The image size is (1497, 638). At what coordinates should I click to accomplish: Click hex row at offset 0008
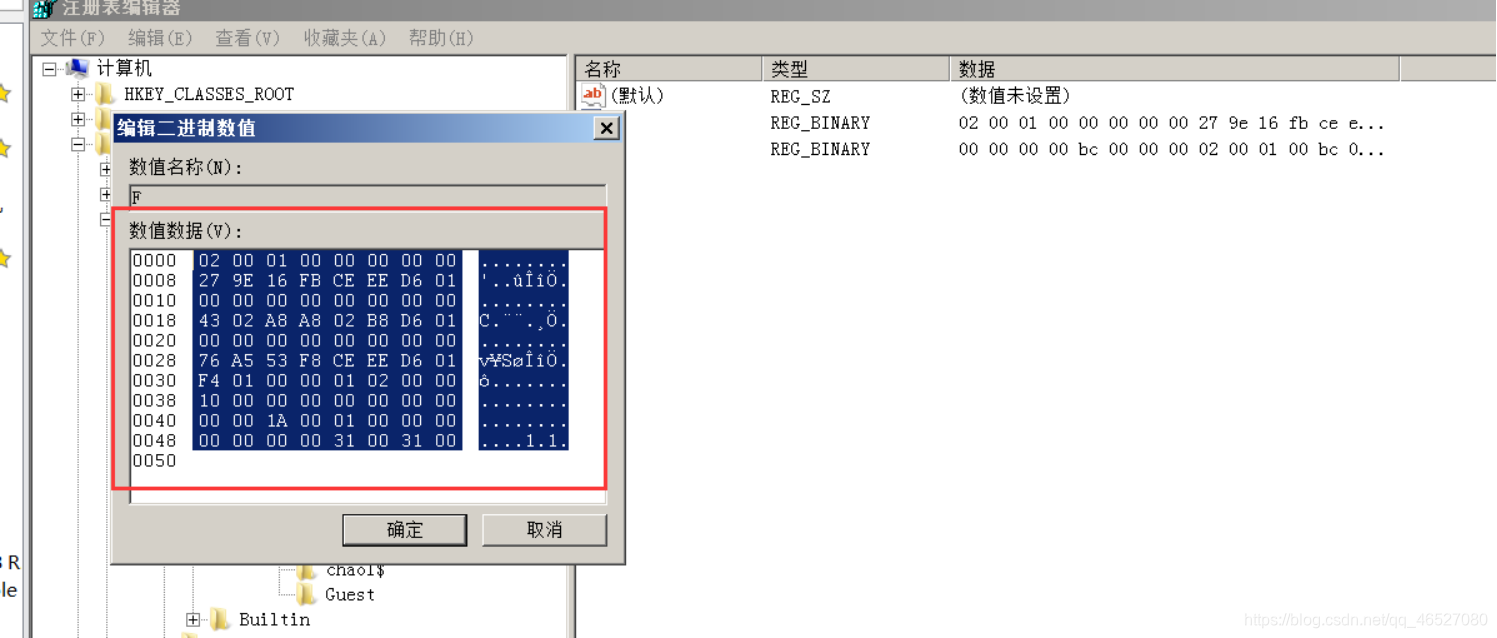coord(327,280)
